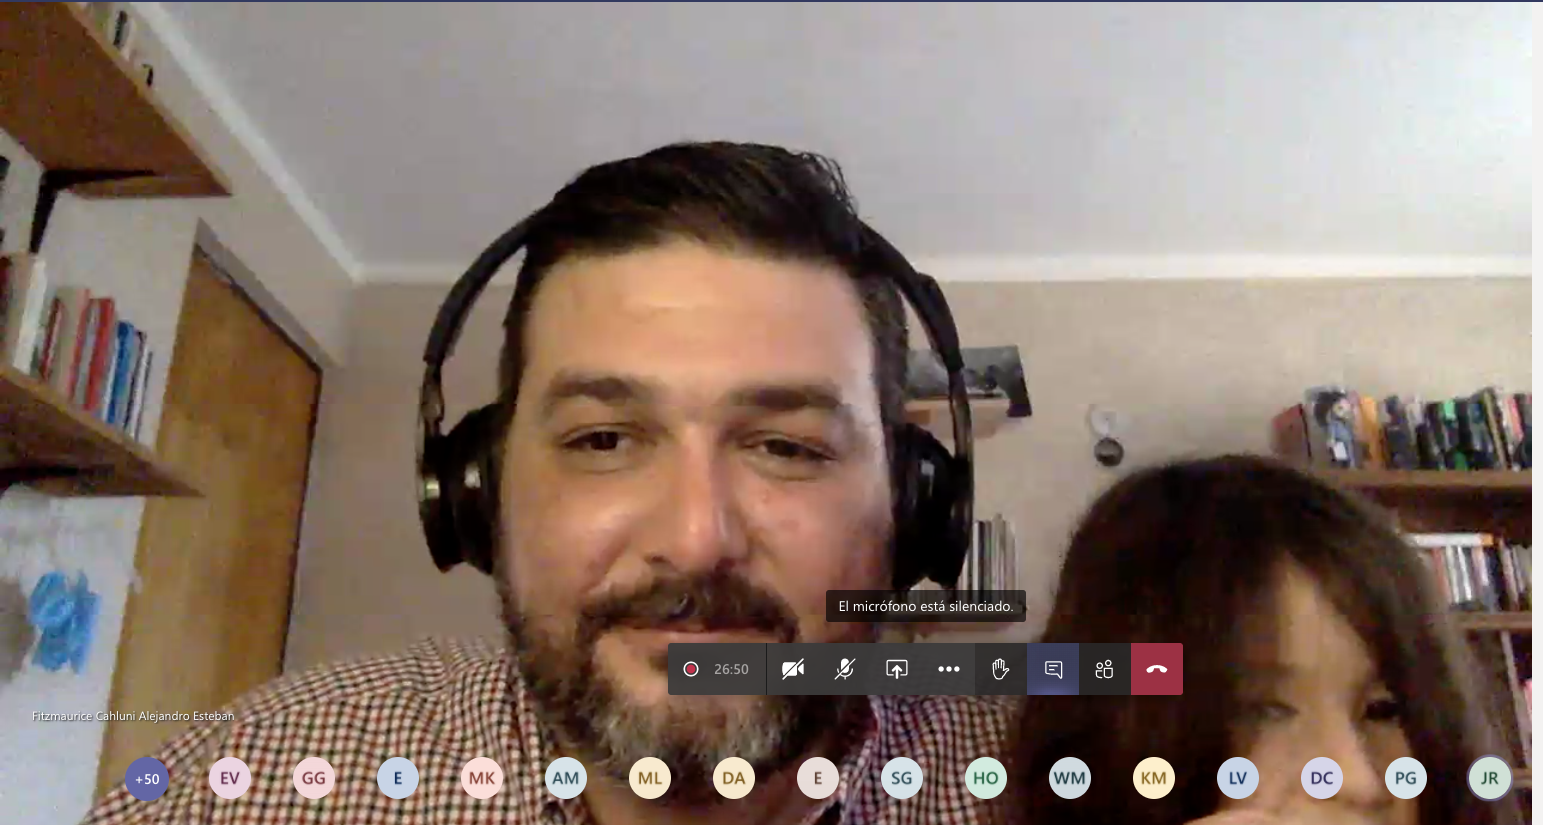The image size is (1543, 825).
Task: Raise your hand in the meeting
Action: pos(1001,669)
